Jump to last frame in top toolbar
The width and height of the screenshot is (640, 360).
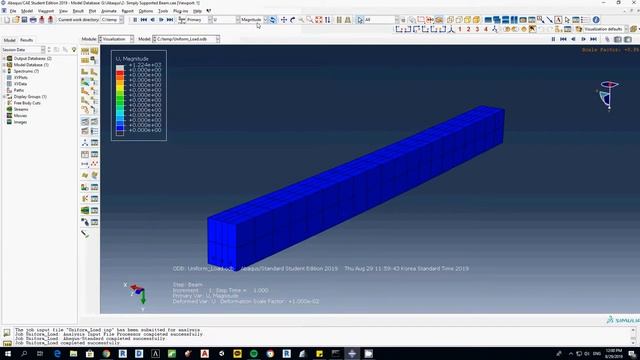tap(170, 20)
